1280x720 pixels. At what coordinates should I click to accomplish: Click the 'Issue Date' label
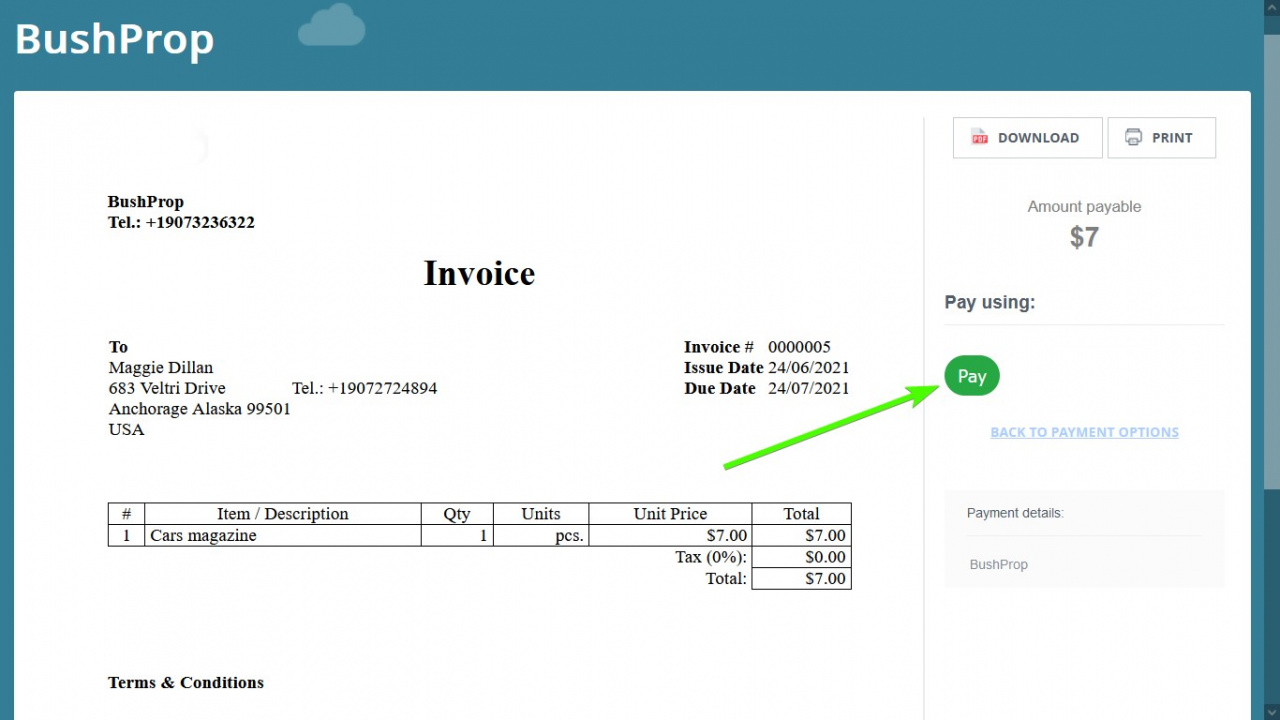pyautogui.click(x=724, y=368)
